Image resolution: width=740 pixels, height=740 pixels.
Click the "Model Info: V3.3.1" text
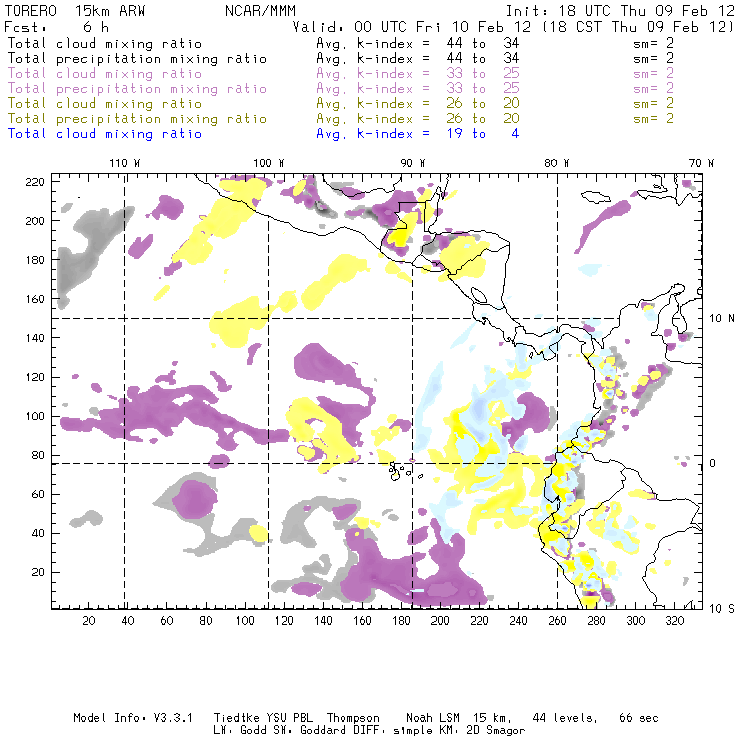tap(133, 718)
